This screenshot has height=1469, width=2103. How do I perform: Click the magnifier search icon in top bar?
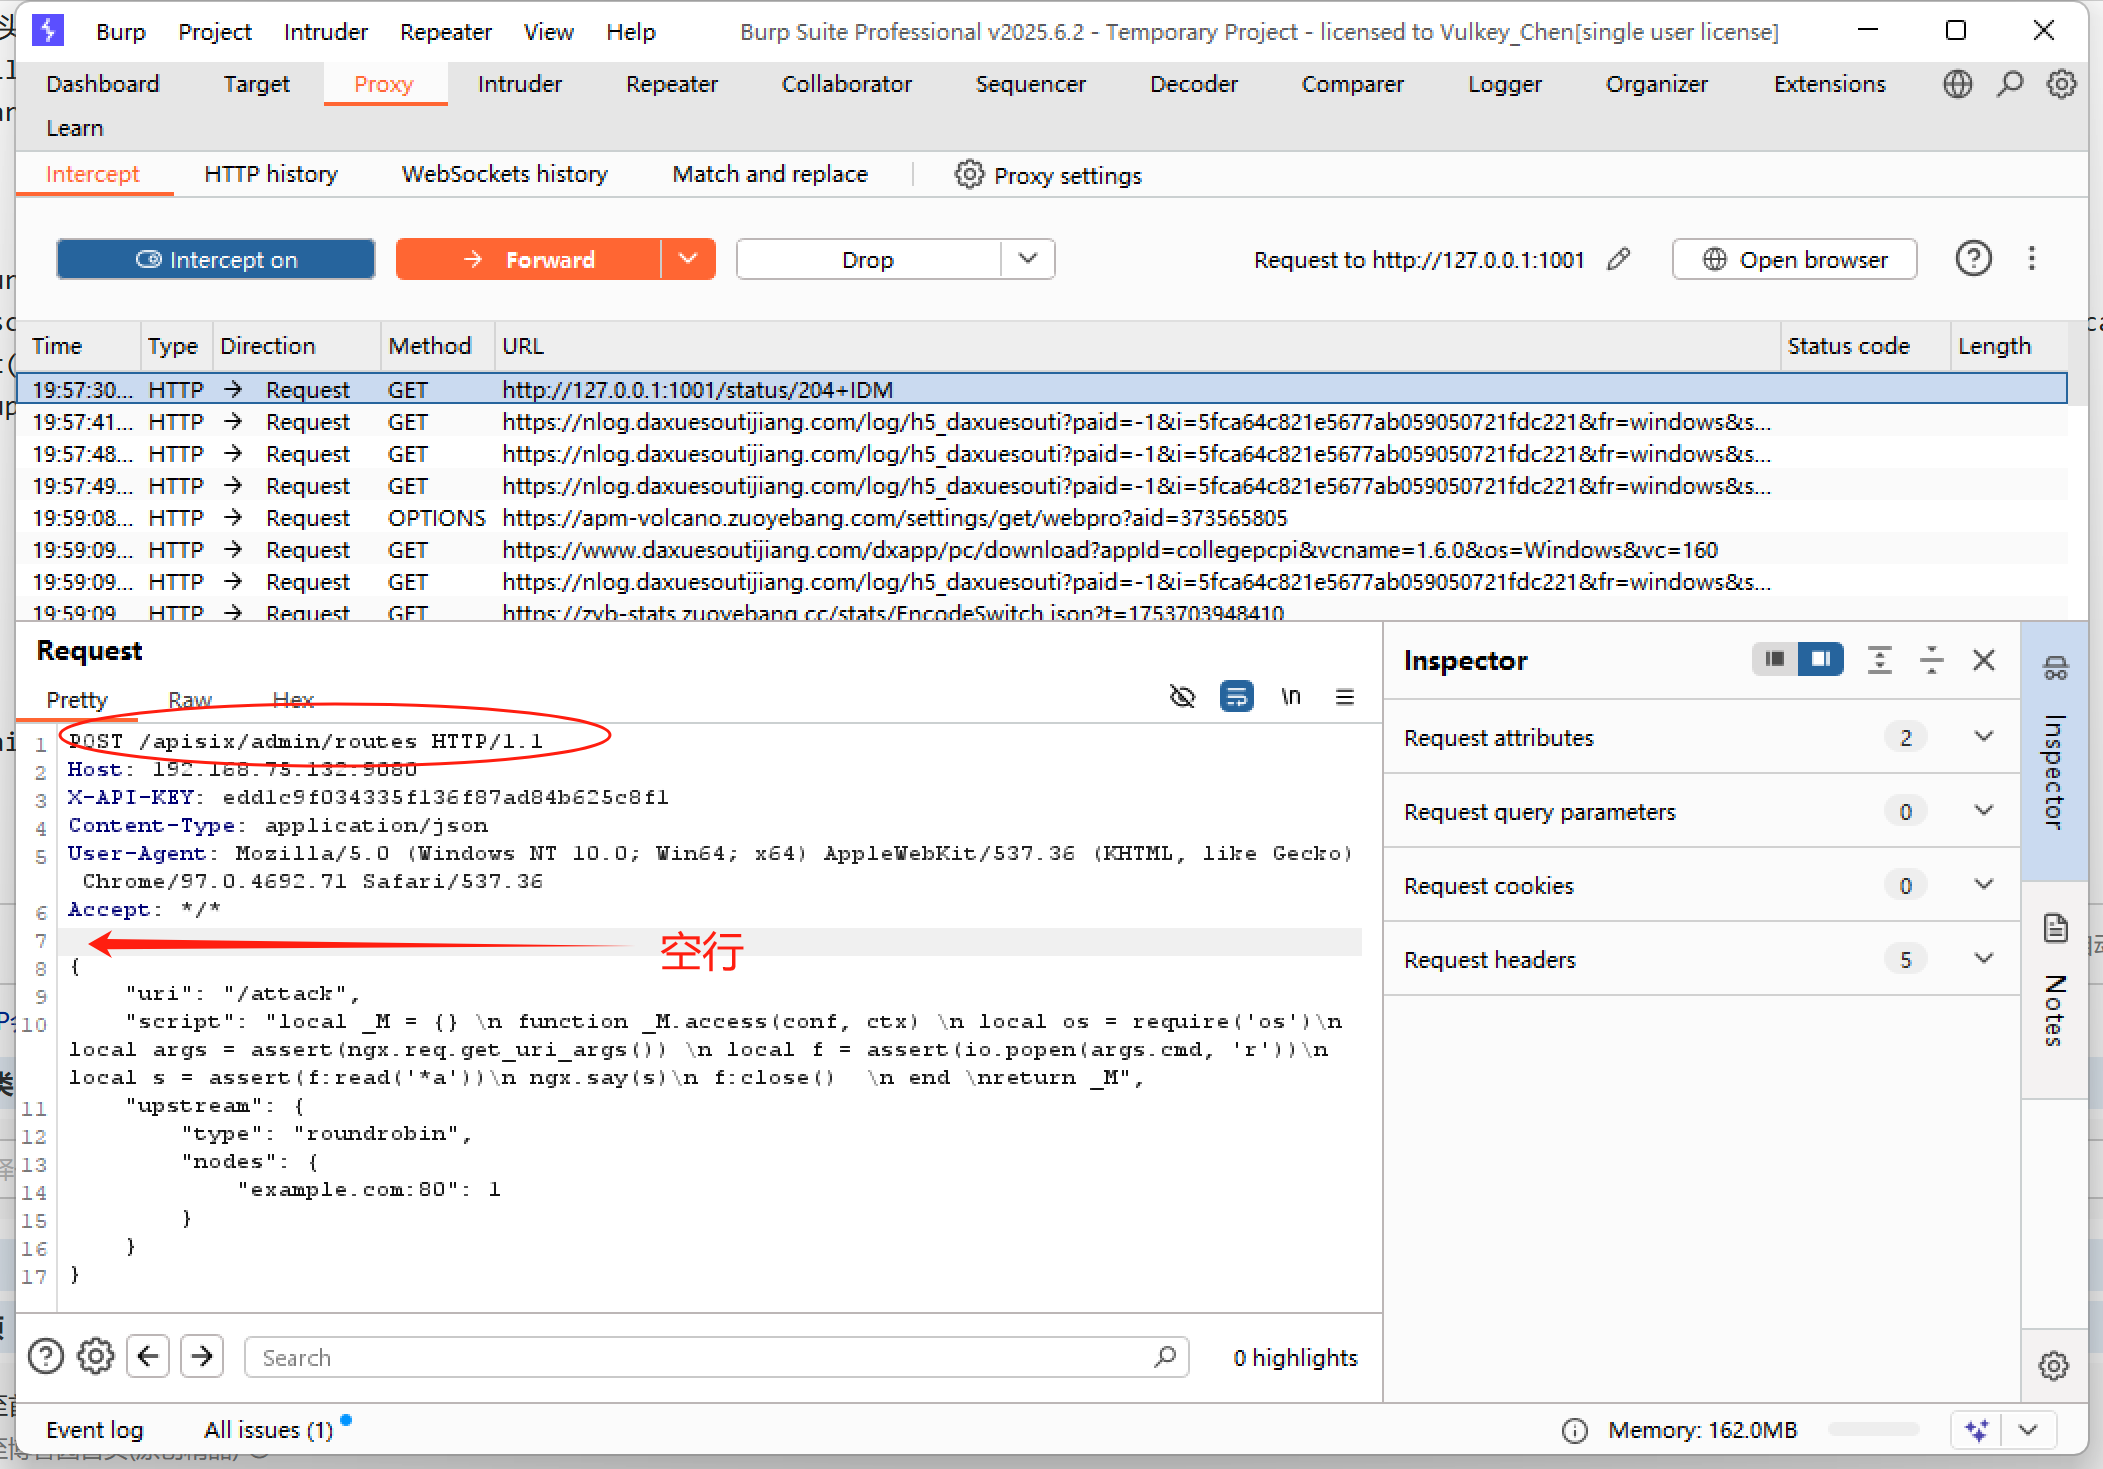[2010, 84]
